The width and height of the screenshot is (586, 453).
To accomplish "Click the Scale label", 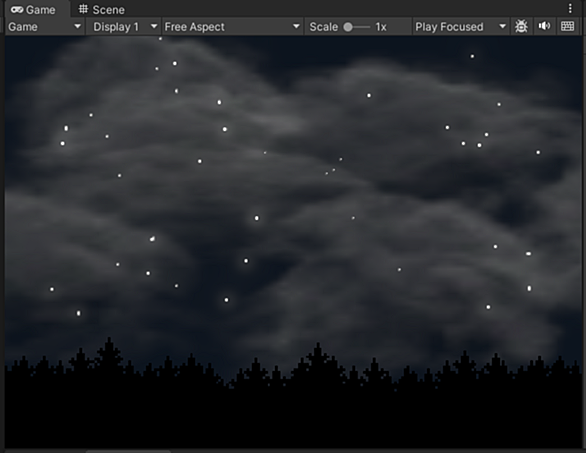I will pos(324,27).
